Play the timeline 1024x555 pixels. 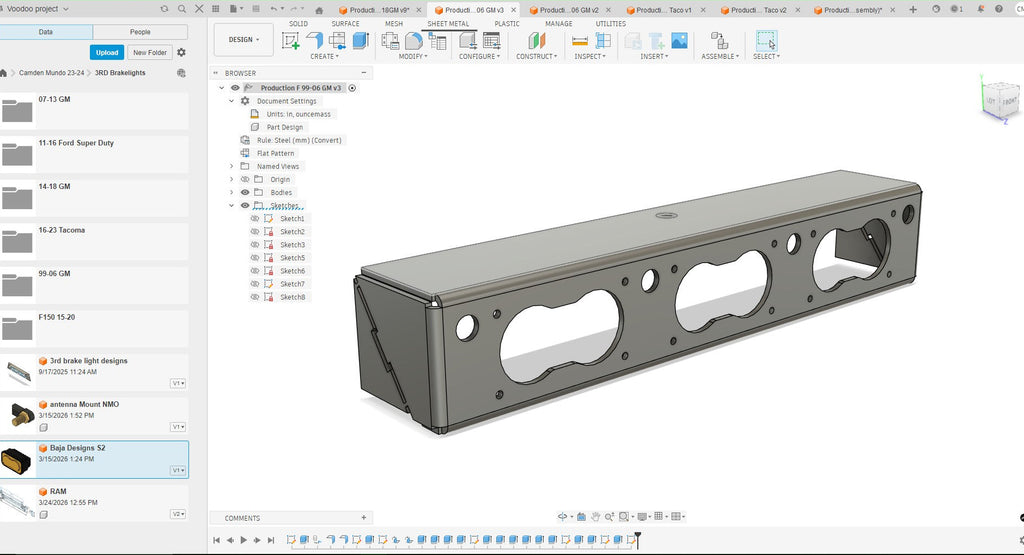pos(244,540)
